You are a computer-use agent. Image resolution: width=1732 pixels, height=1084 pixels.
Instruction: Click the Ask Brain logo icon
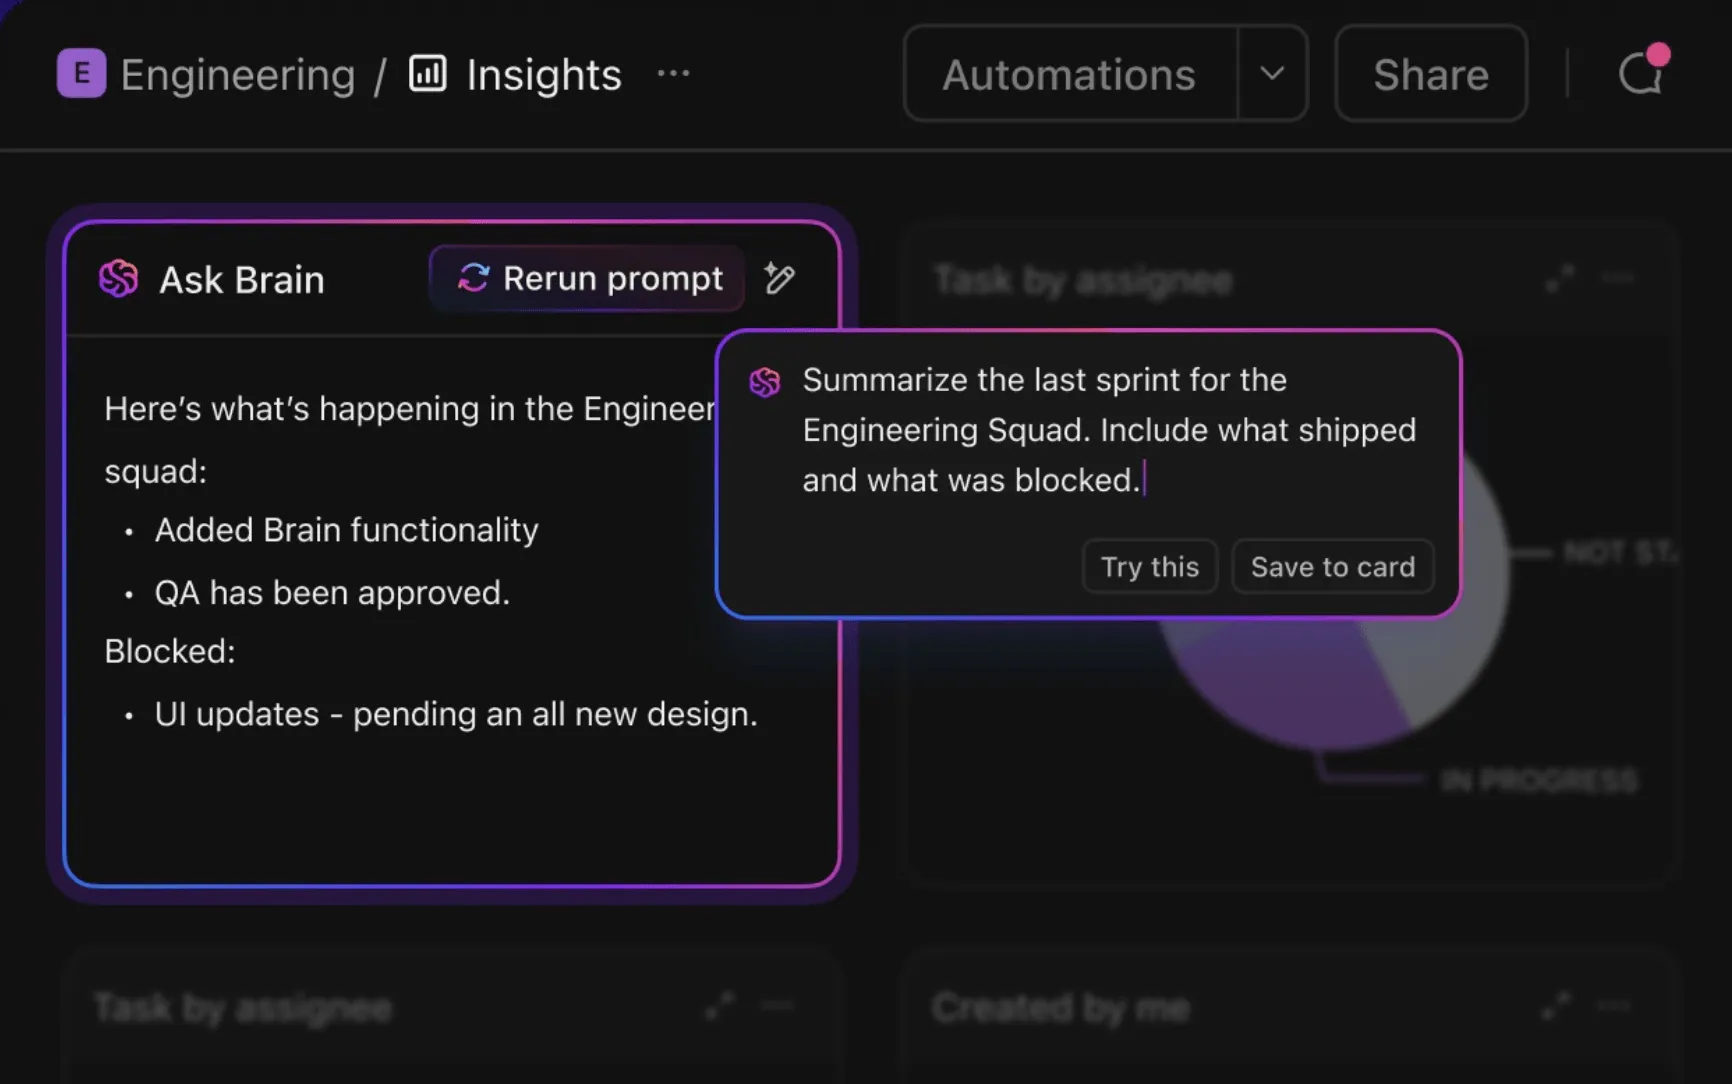coord(119,279)
